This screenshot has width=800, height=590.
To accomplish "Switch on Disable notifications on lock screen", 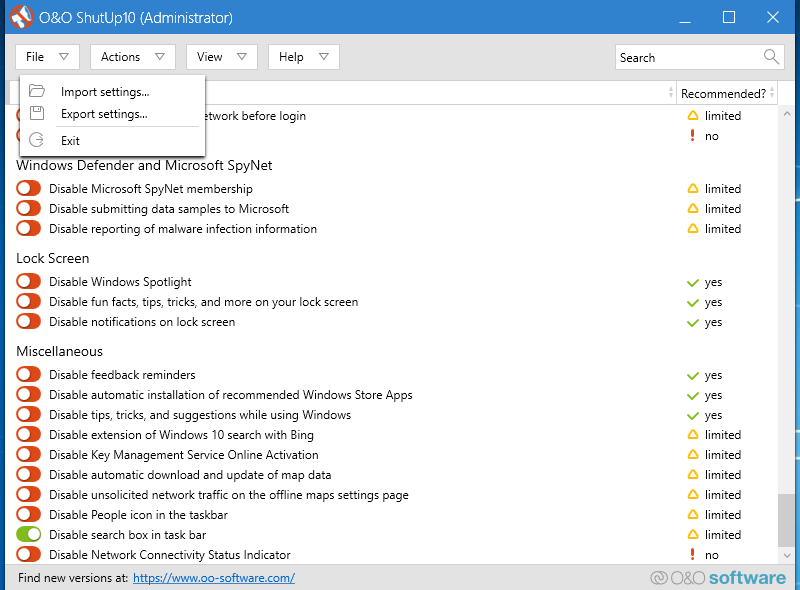I will 29,322.
